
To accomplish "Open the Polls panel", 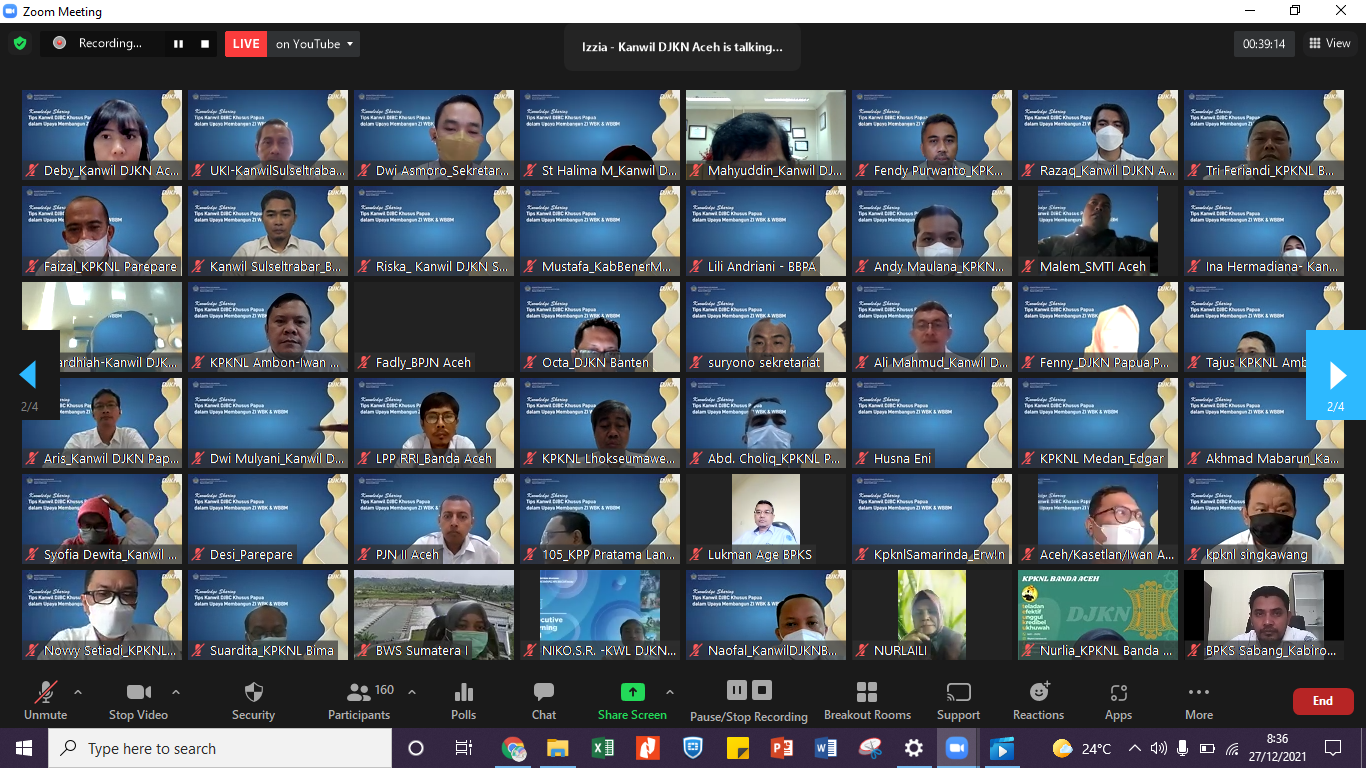I will click(463, 692).
